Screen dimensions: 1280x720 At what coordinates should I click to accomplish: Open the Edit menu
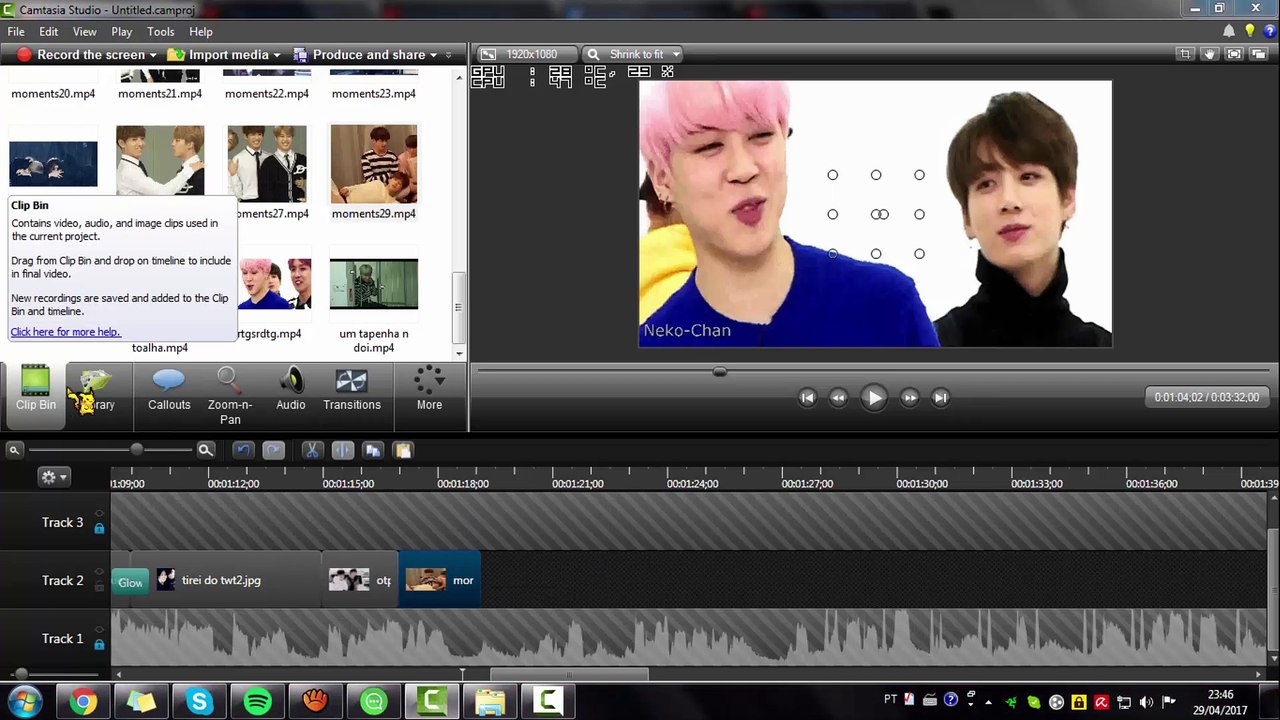tap(48, 32)
